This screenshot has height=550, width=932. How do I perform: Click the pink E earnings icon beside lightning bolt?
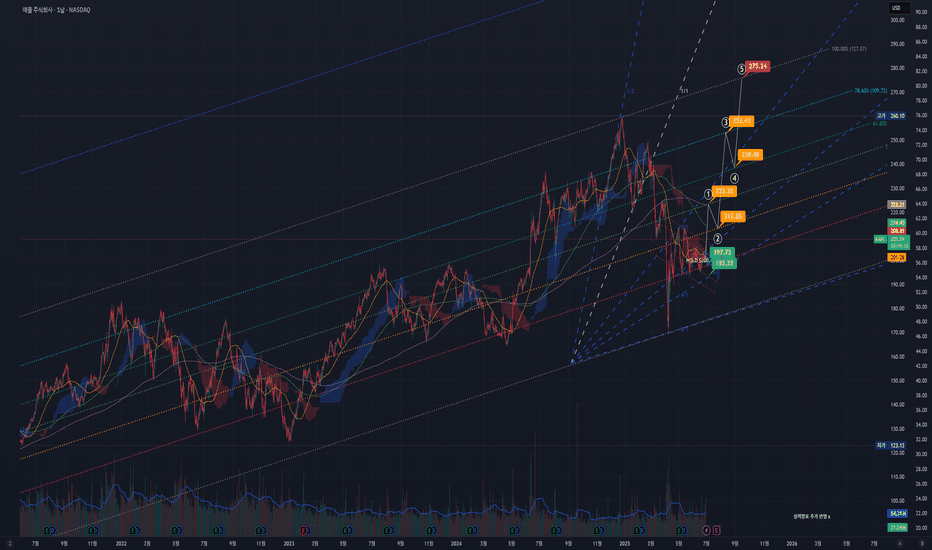pos(716,530)
